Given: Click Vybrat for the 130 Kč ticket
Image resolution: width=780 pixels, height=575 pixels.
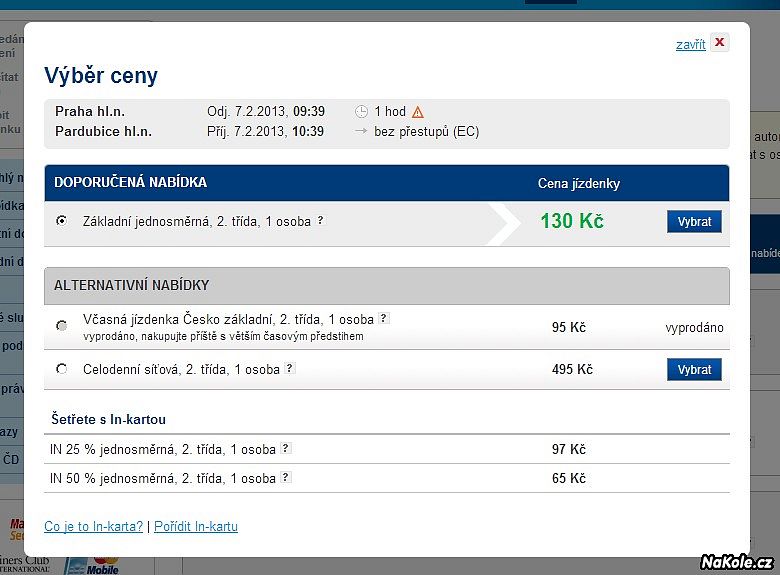Looking at the screenshot, I should coord(694,221).
